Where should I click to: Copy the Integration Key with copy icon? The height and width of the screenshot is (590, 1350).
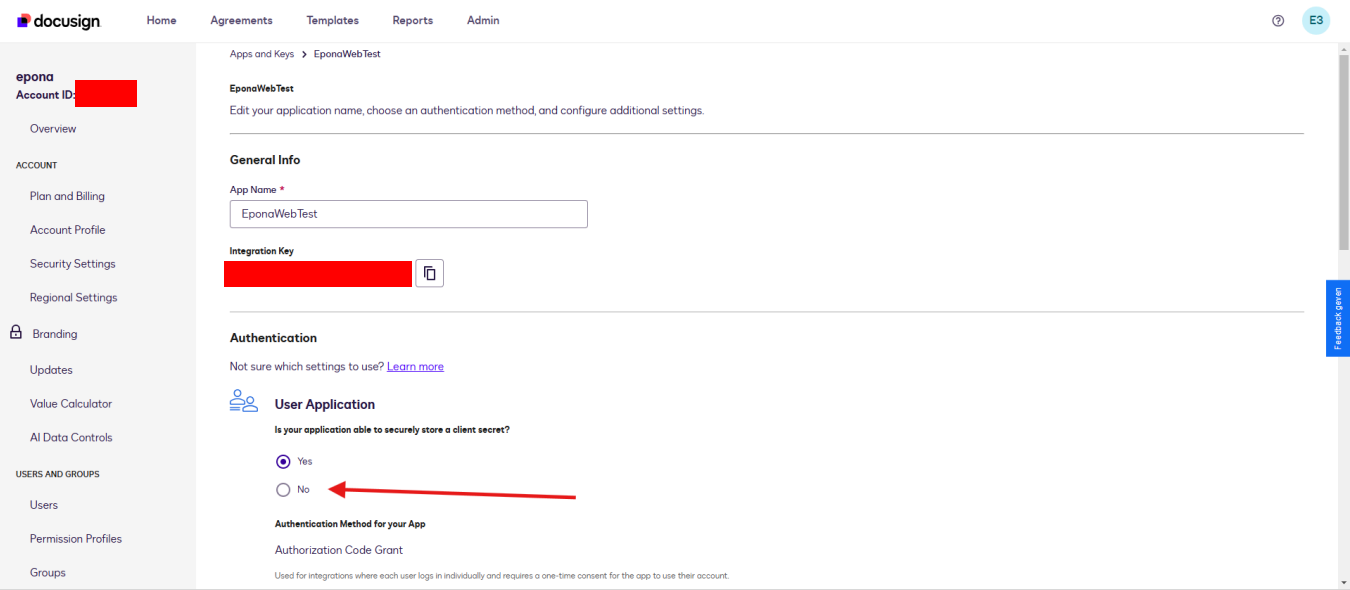pyautogui.click(x=429, y=273)
